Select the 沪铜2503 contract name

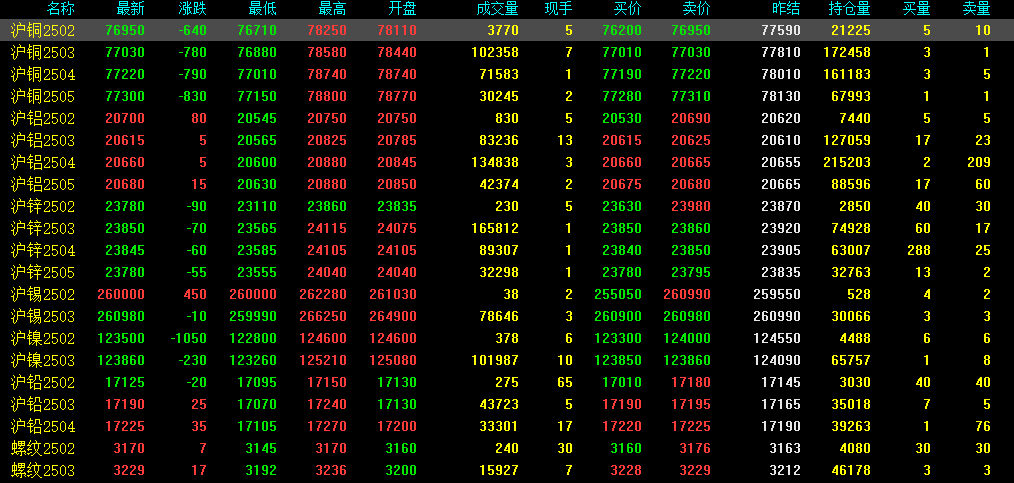tap(43, 52)
